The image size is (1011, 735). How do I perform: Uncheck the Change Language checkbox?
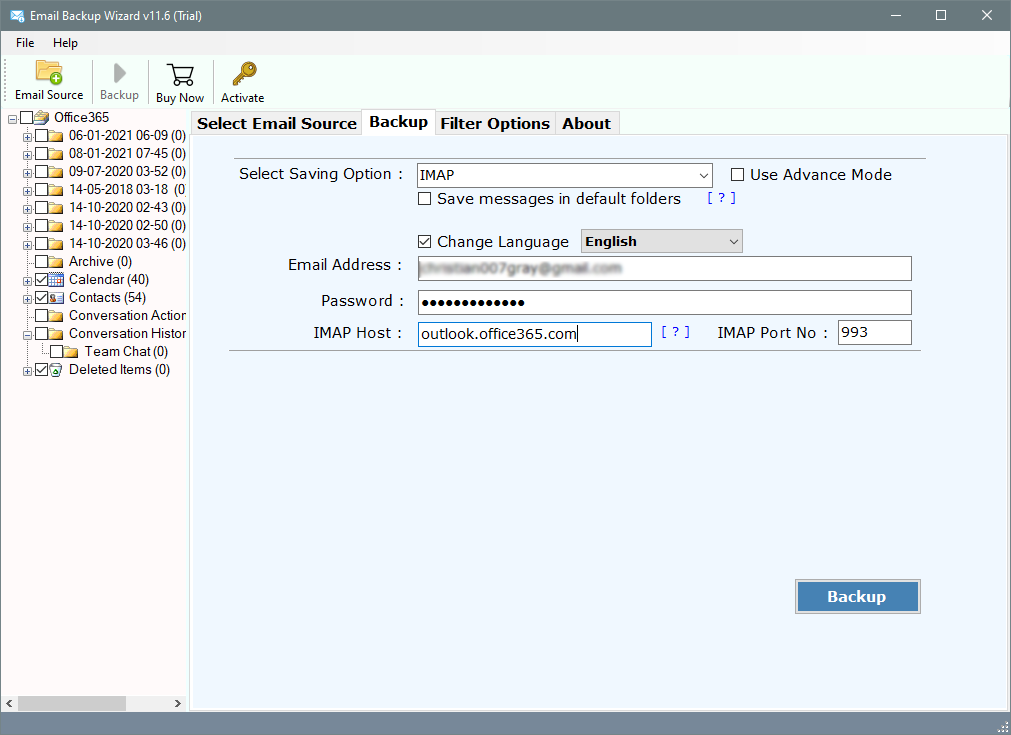pyautogui.click(x=424, y=242)
